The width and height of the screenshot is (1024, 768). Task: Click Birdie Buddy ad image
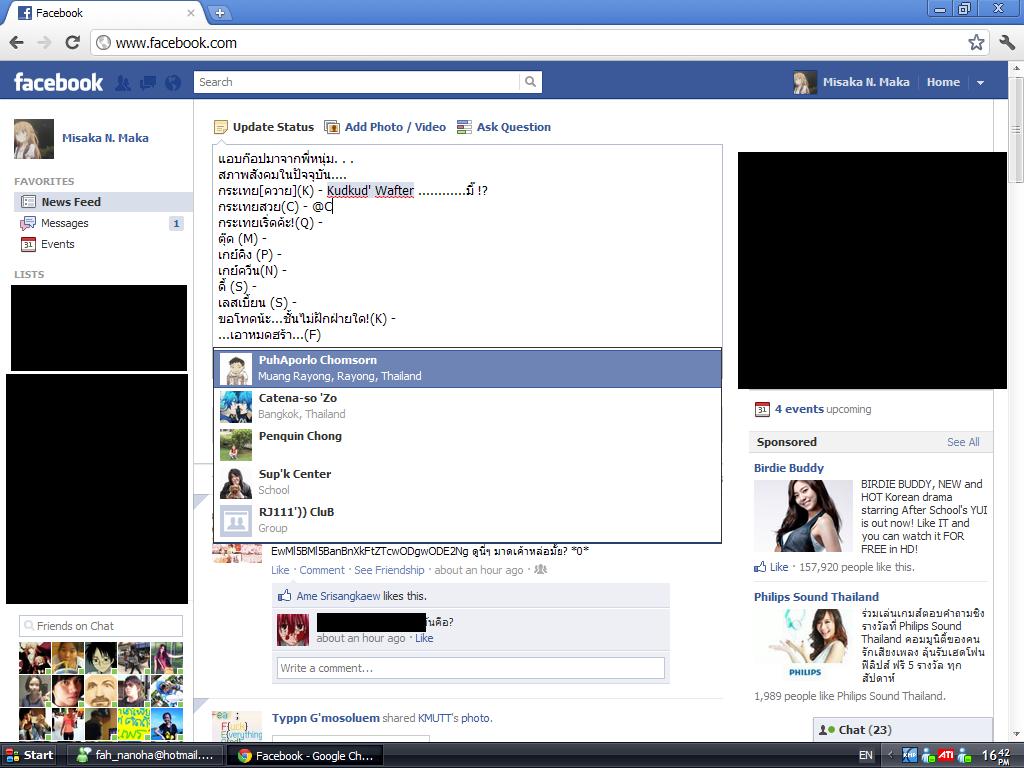coord(803,516)
